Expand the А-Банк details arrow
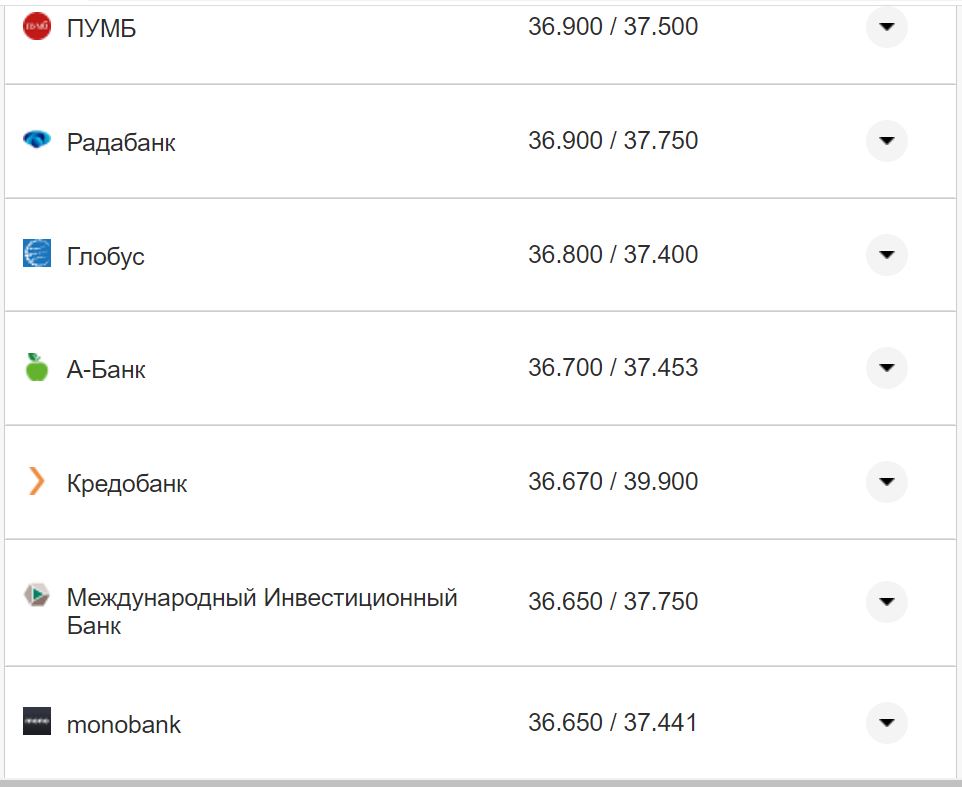Viewport: 962px width, 787px height. 886,367
